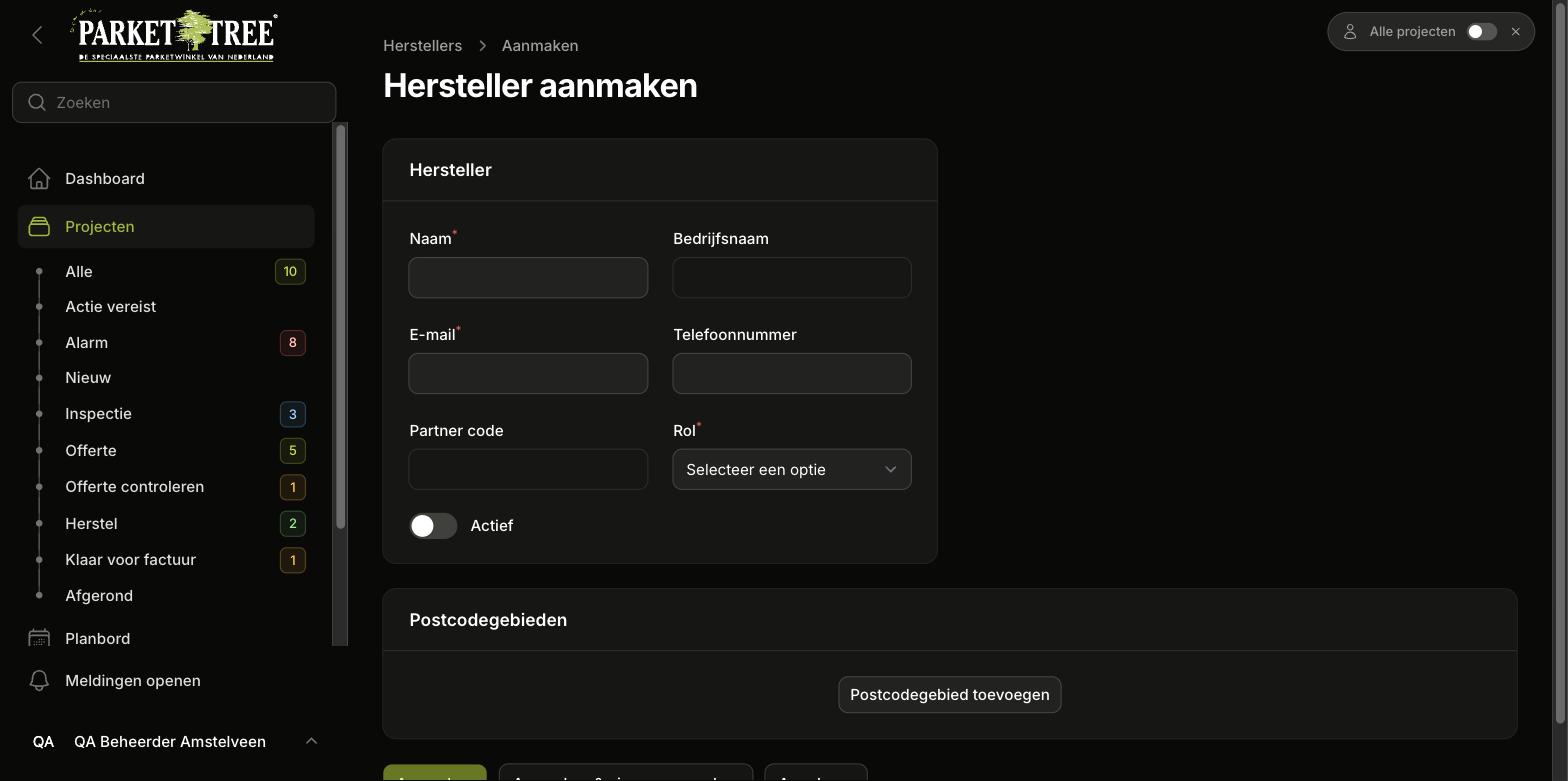Select Offerte controleren filter

[135, 486]
